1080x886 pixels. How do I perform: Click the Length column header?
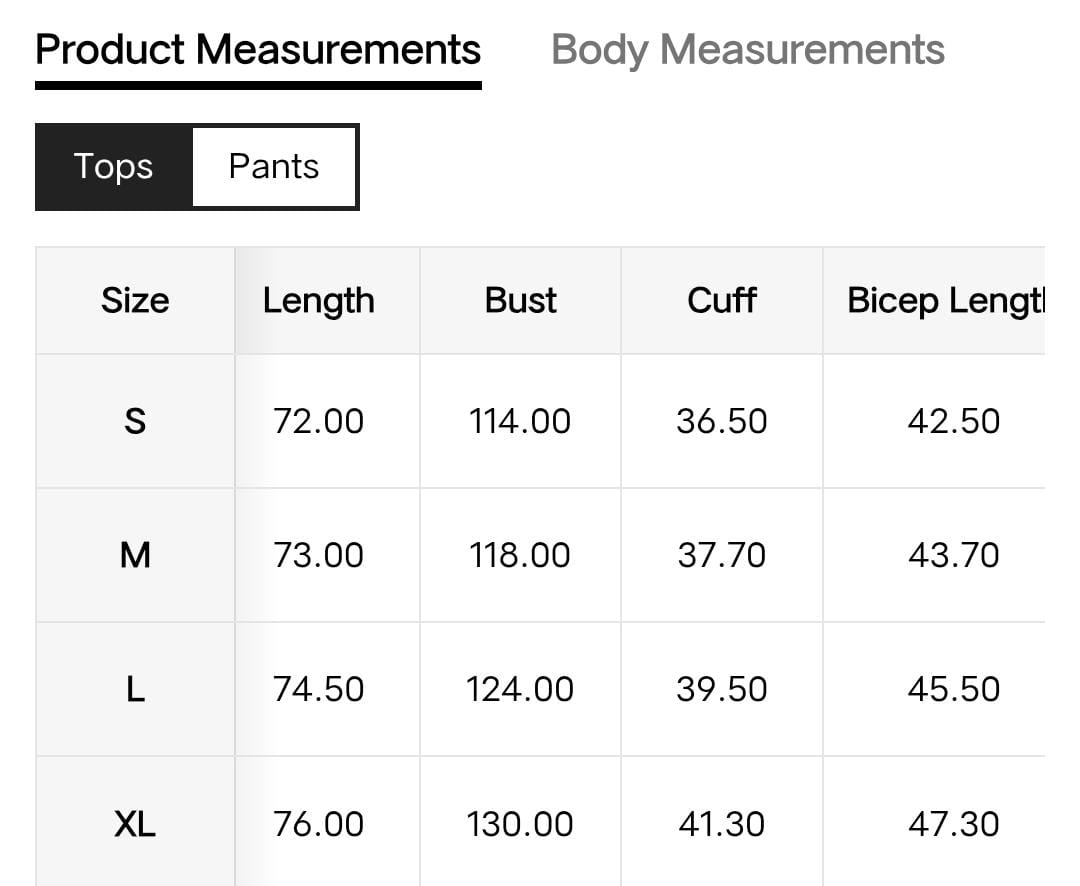click(318, 300)
